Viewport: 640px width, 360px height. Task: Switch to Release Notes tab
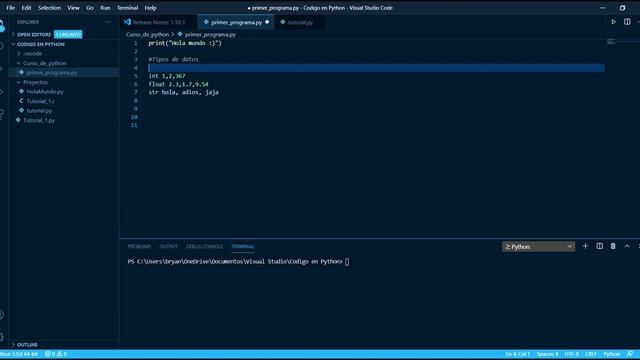158,22
